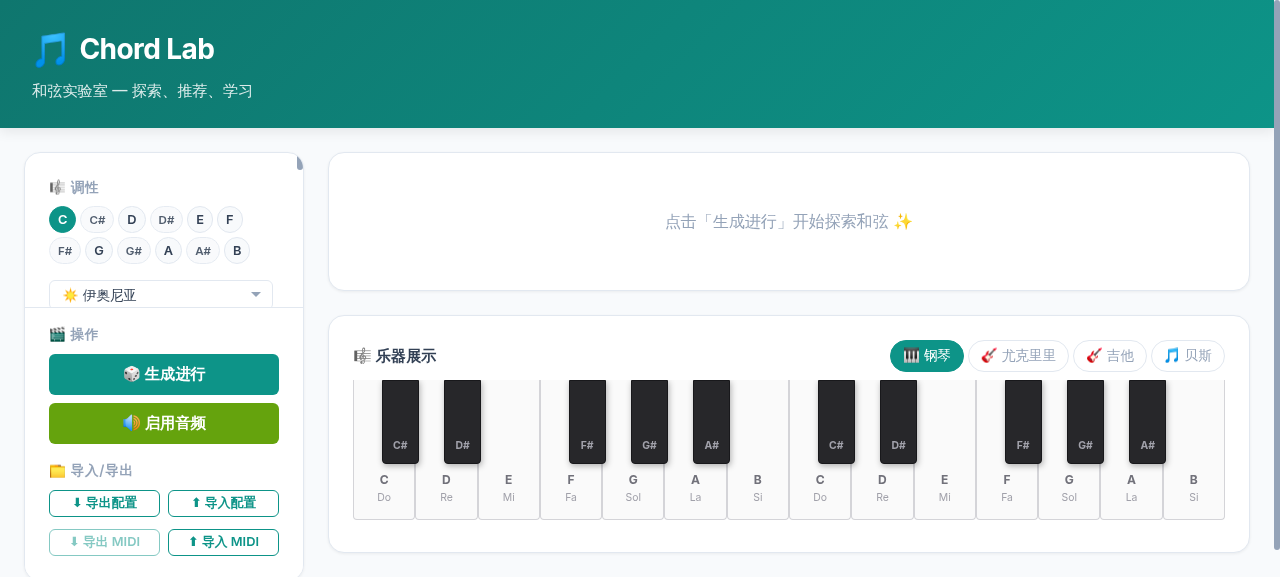Click the page vertical scrollbar
The height and width of the screenshot is (577, 1280).
click(1276, 274)
